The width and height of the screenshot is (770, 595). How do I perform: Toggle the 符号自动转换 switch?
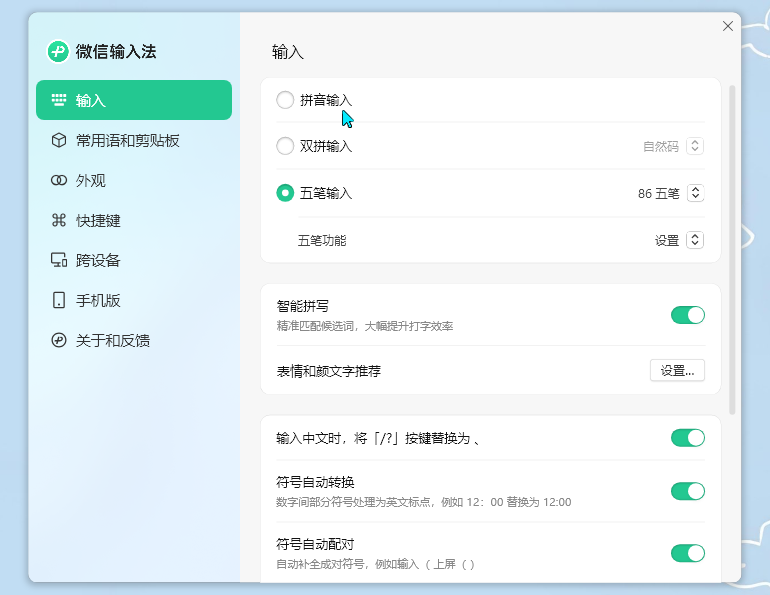pyautogui.click(x=688, y=491)
